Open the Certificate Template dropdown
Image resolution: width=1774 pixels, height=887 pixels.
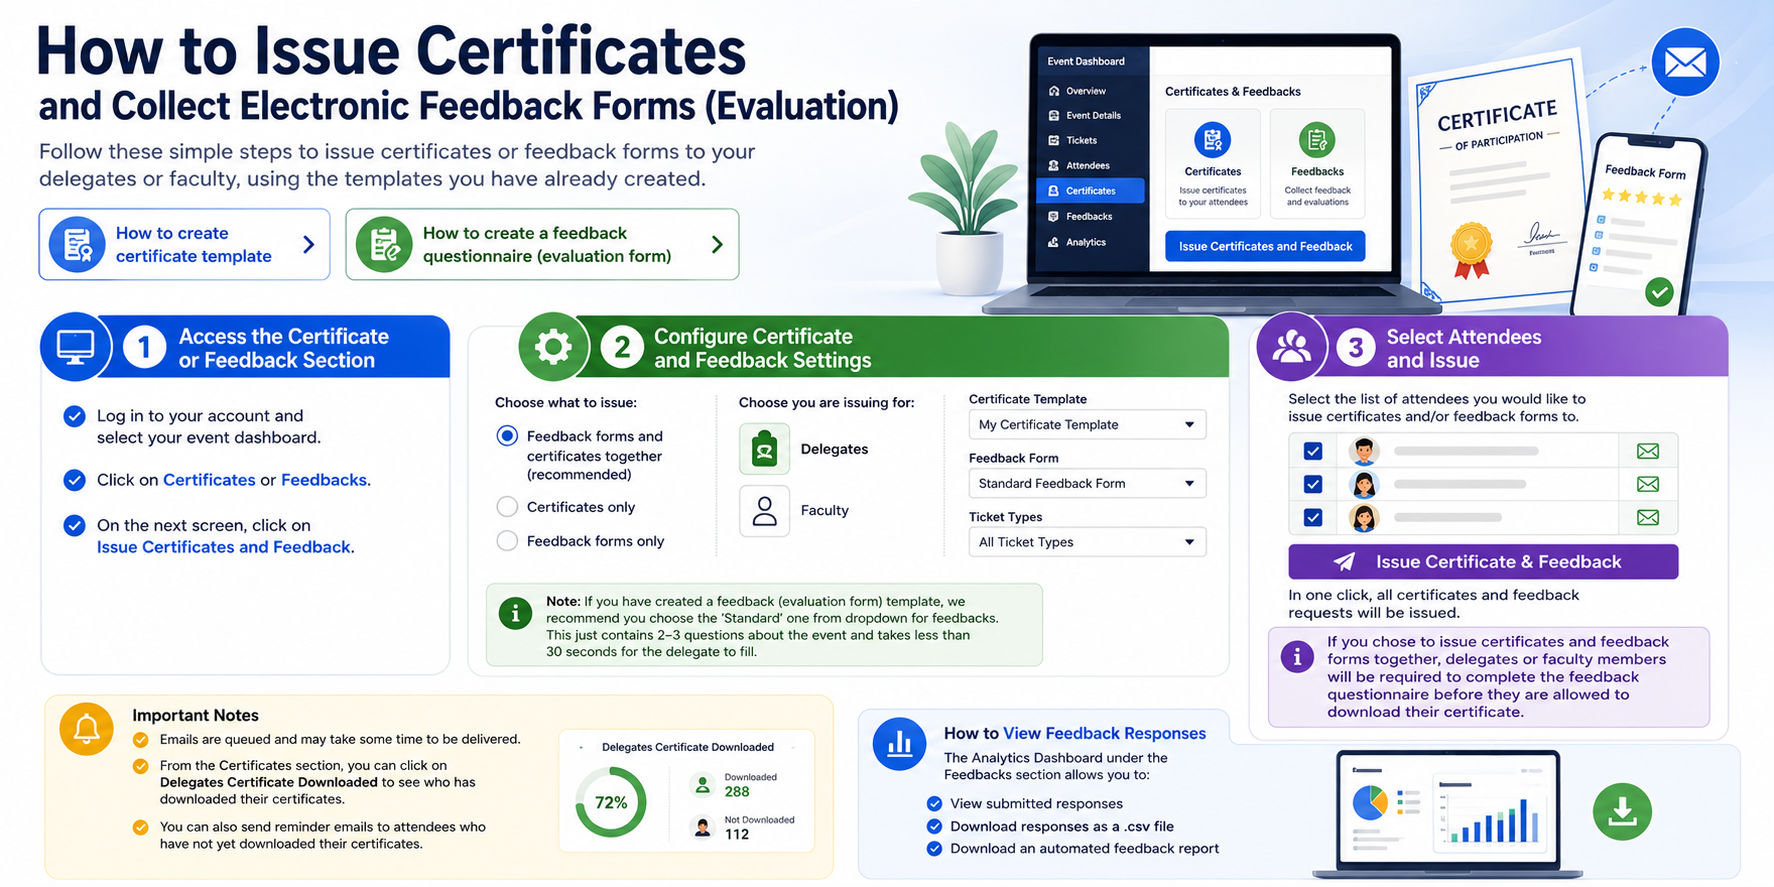pyautogui.click(x=1087, y=424)
